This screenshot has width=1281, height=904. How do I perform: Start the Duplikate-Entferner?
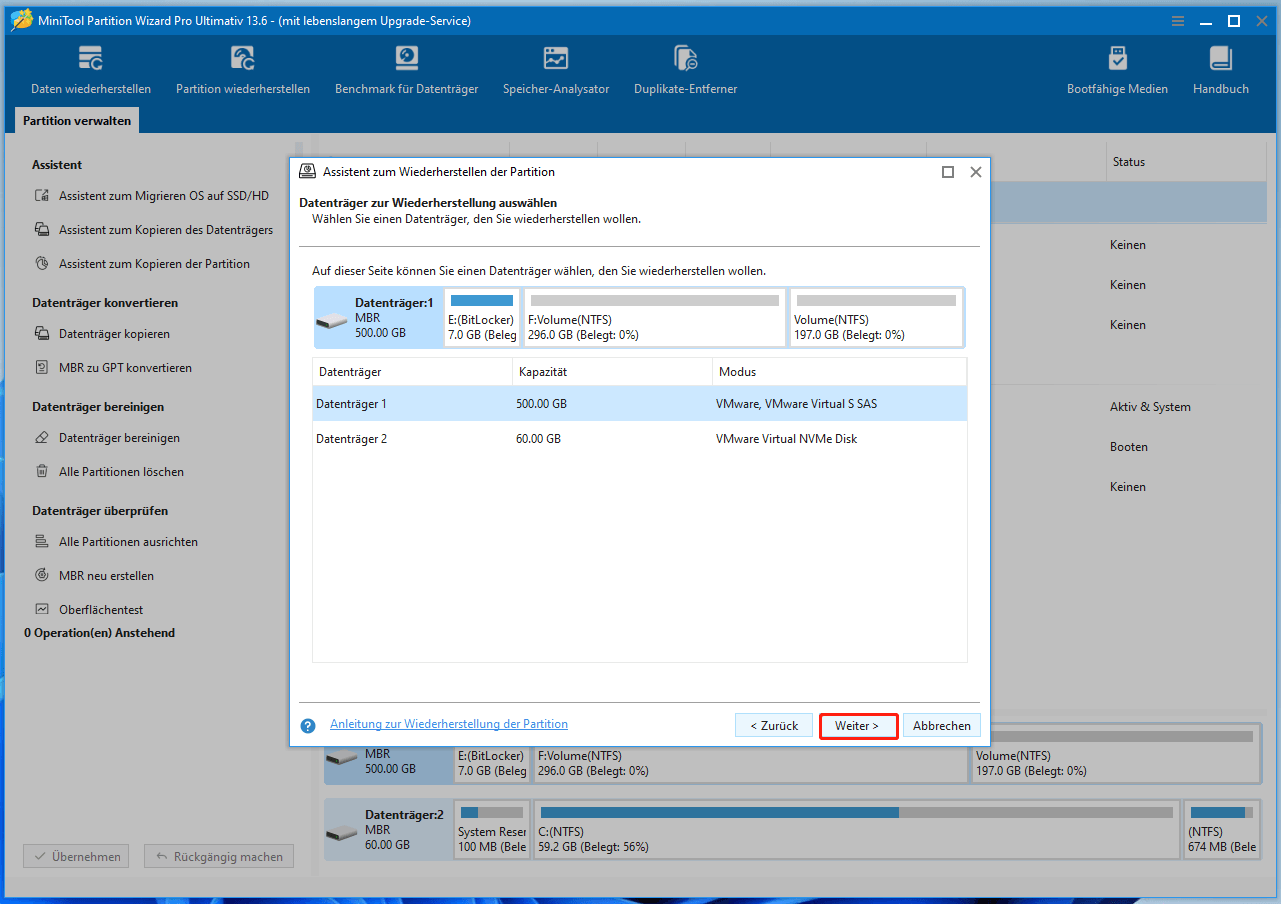click(x=685, y=68)
